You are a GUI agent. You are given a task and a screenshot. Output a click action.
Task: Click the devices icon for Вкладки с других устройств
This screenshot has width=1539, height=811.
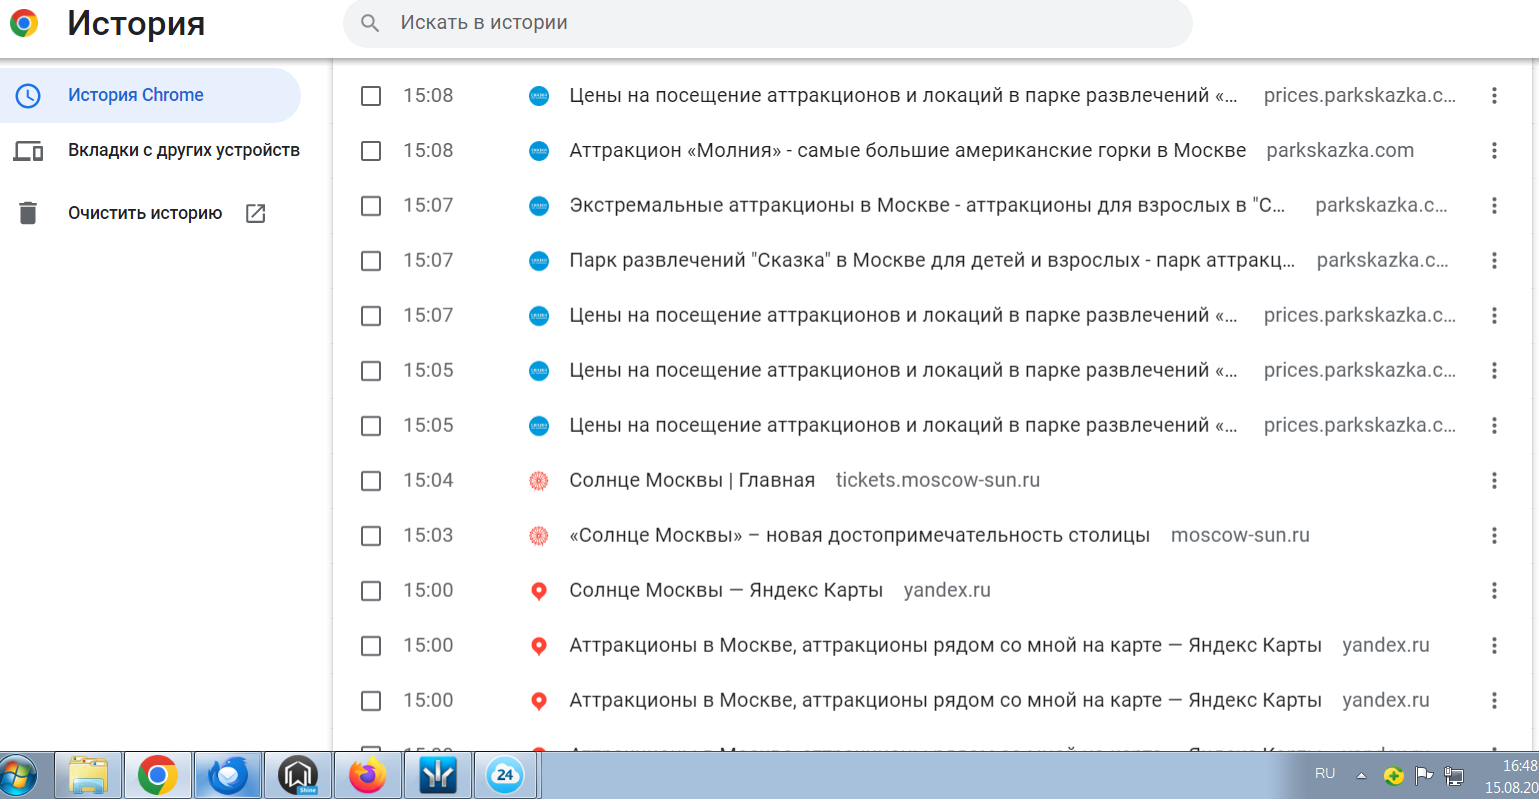pyautogui.click(x=28, y=151)
